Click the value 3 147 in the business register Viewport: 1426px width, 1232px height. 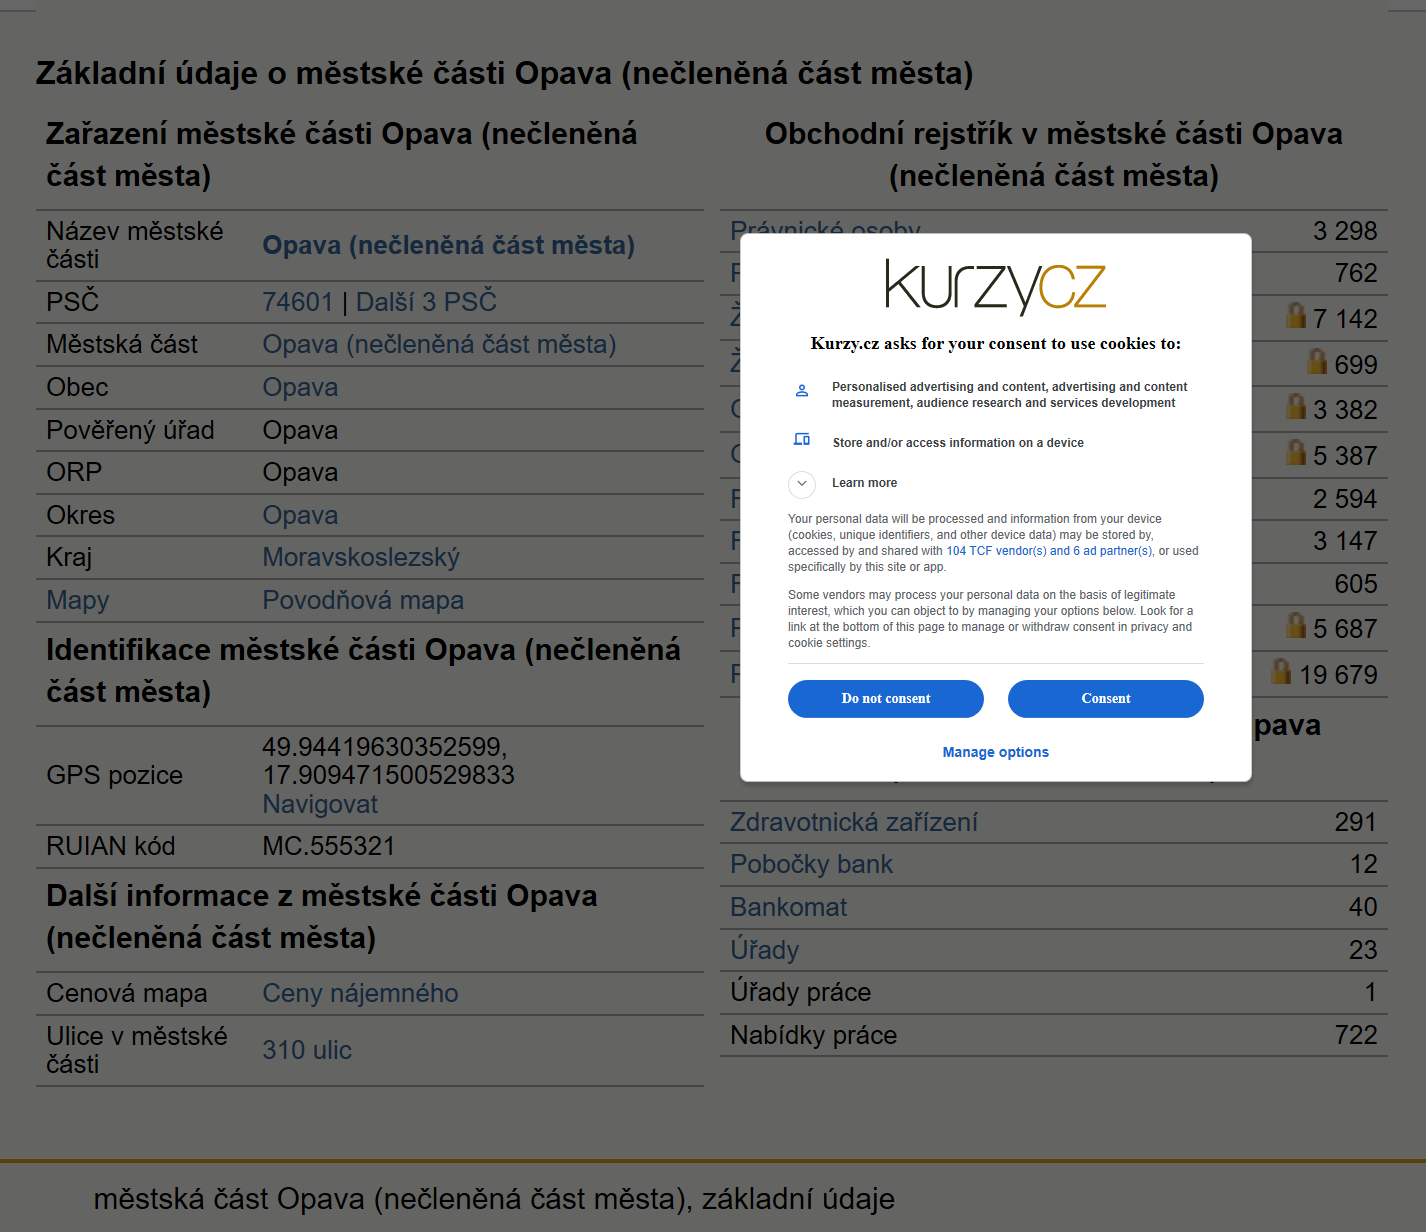(x=1345, y=542)
